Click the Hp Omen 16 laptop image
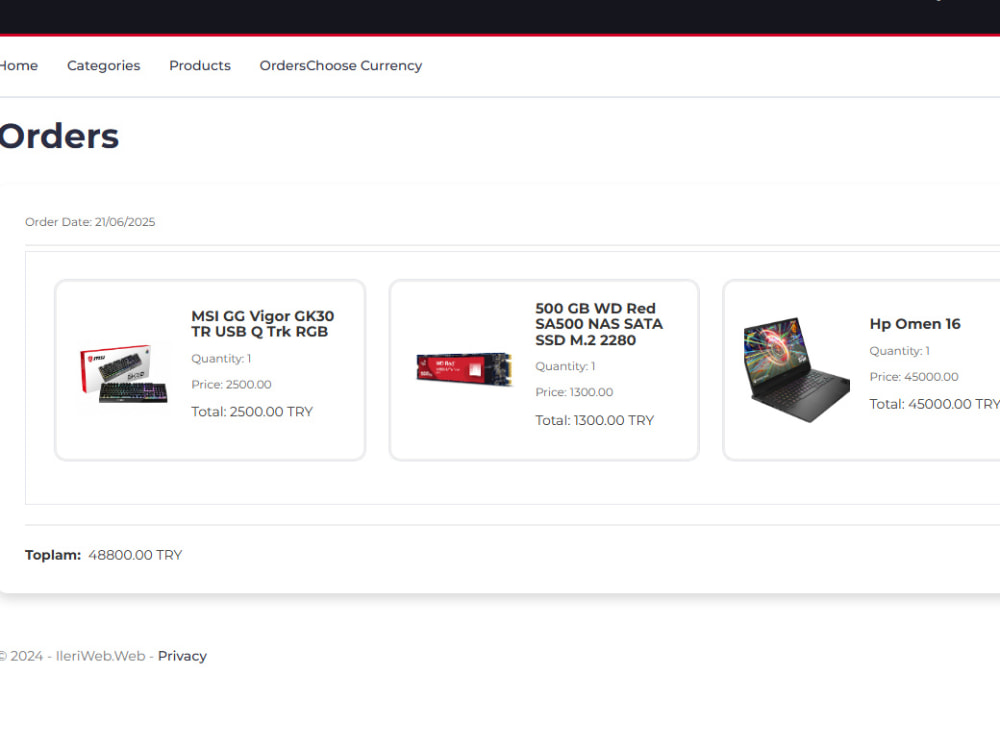The width and height of the screenshot is (1000, 750). 797,370
